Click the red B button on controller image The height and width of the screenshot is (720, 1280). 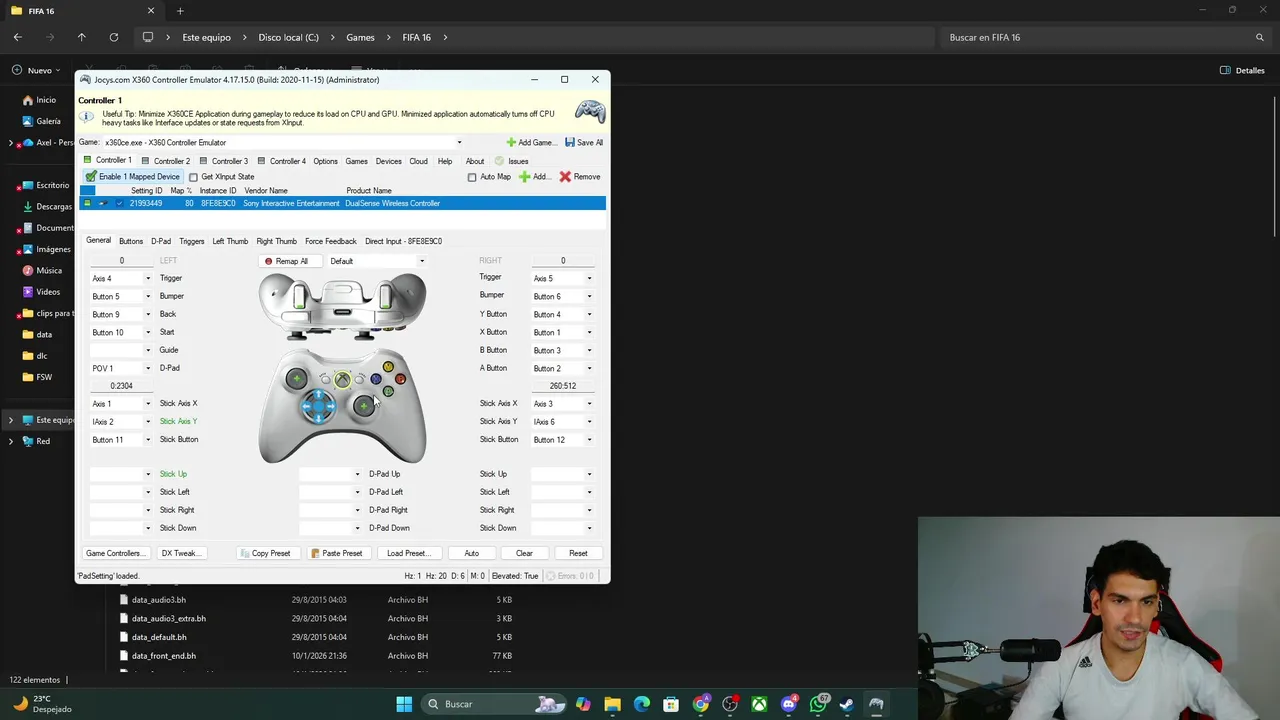coord(400,379)
